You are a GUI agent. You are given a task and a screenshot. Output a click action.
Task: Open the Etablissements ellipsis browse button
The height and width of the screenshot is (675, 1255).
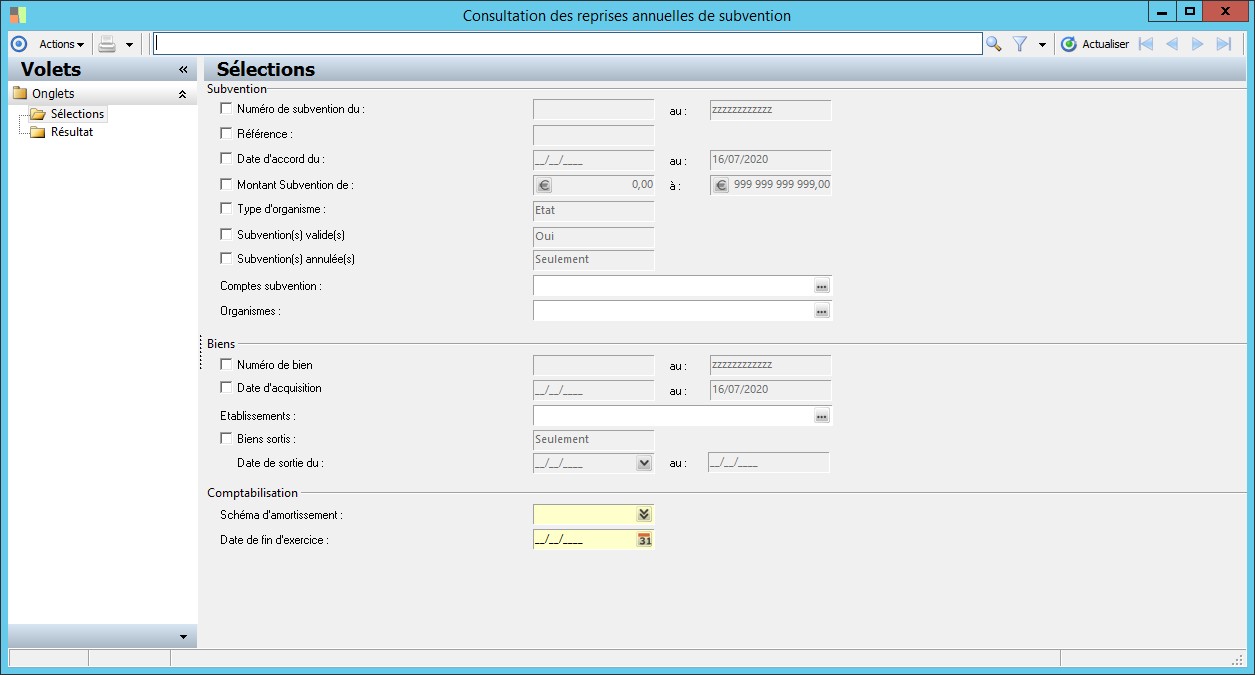pos(822,416)
